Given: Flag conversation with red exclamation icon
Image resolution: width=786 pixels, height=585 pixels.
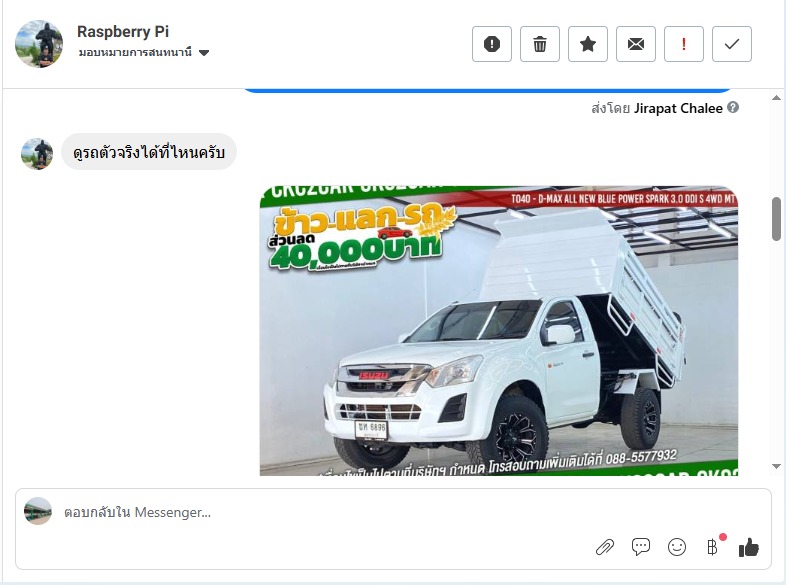Looking at the screenshot, I should click(684, 44).
